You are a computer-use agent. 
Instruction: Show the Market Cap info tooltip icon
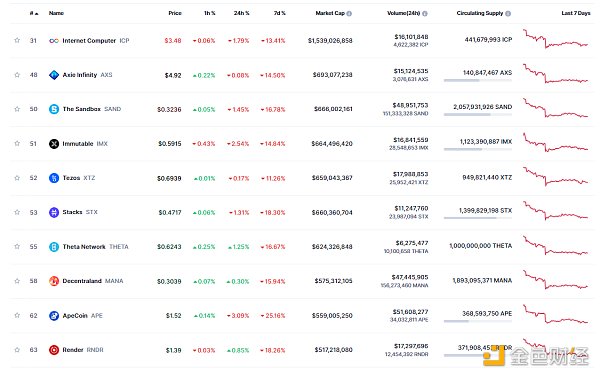coord(349,13)
